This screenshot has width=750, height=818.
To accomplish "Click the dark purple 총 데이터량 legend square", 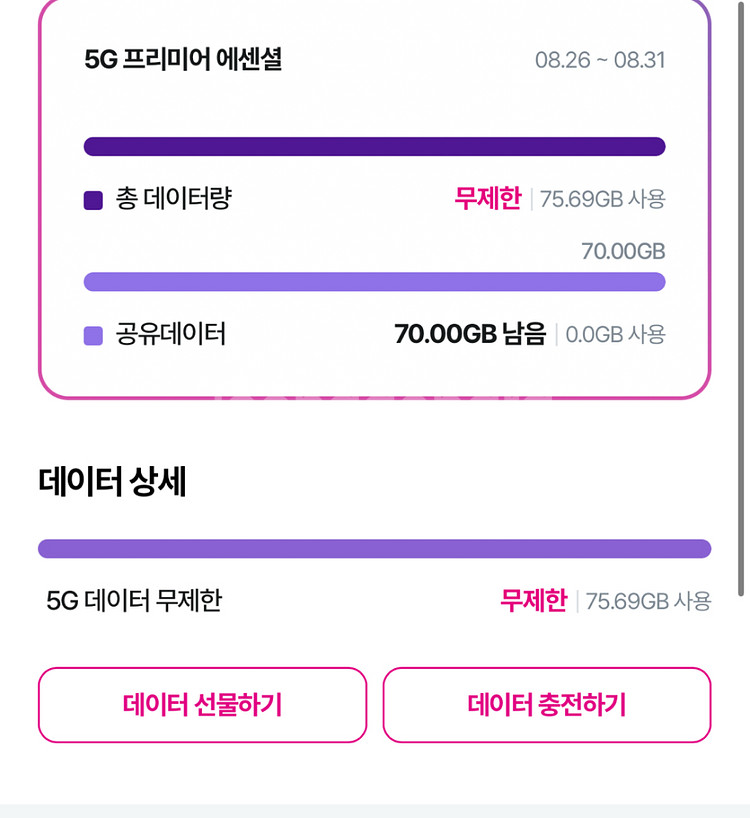I will point(93,200).
